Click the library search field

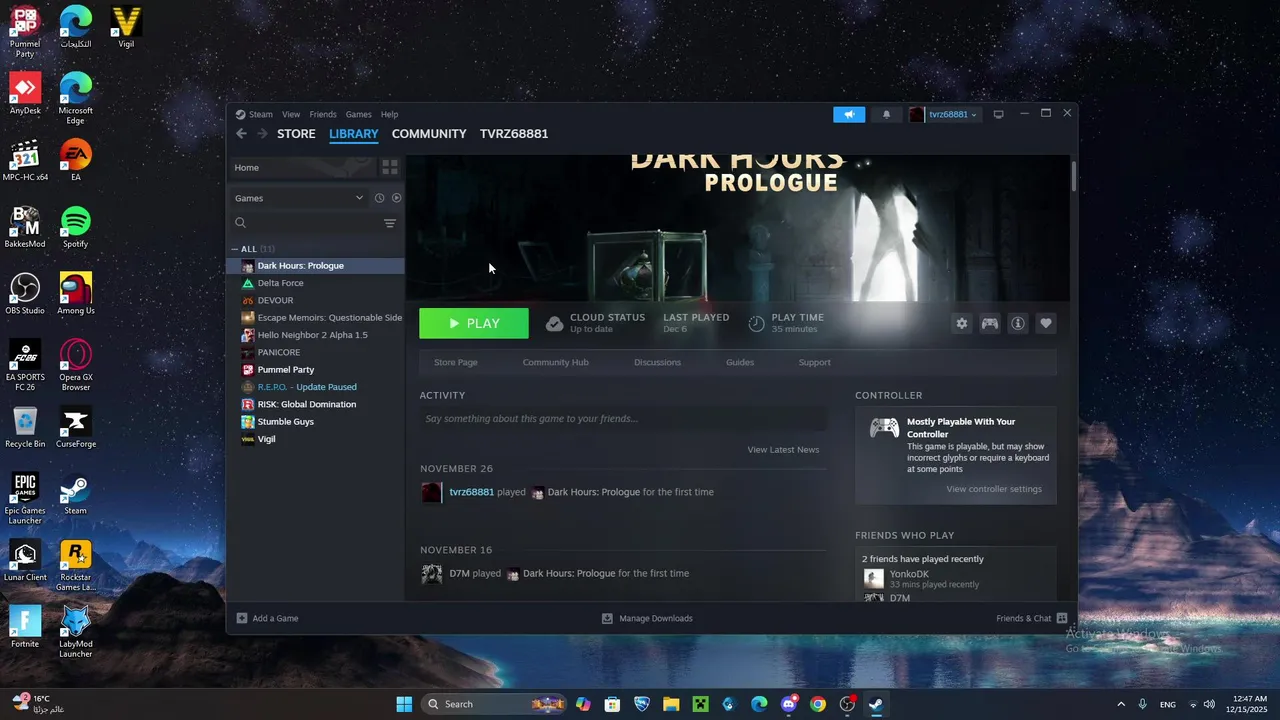point(305,223)
